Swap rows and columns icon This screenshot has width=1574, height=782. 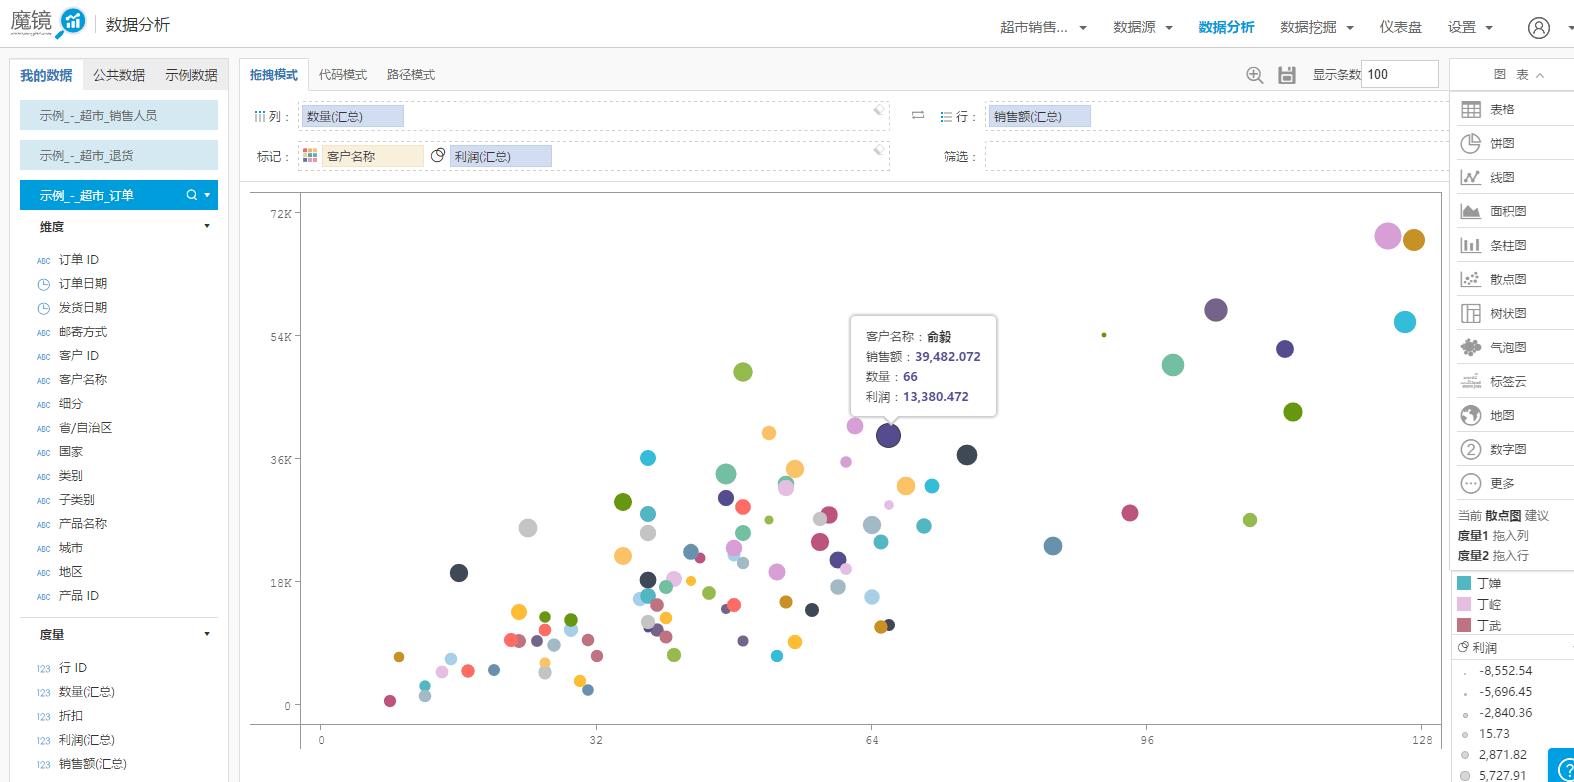tap(918, 116)
